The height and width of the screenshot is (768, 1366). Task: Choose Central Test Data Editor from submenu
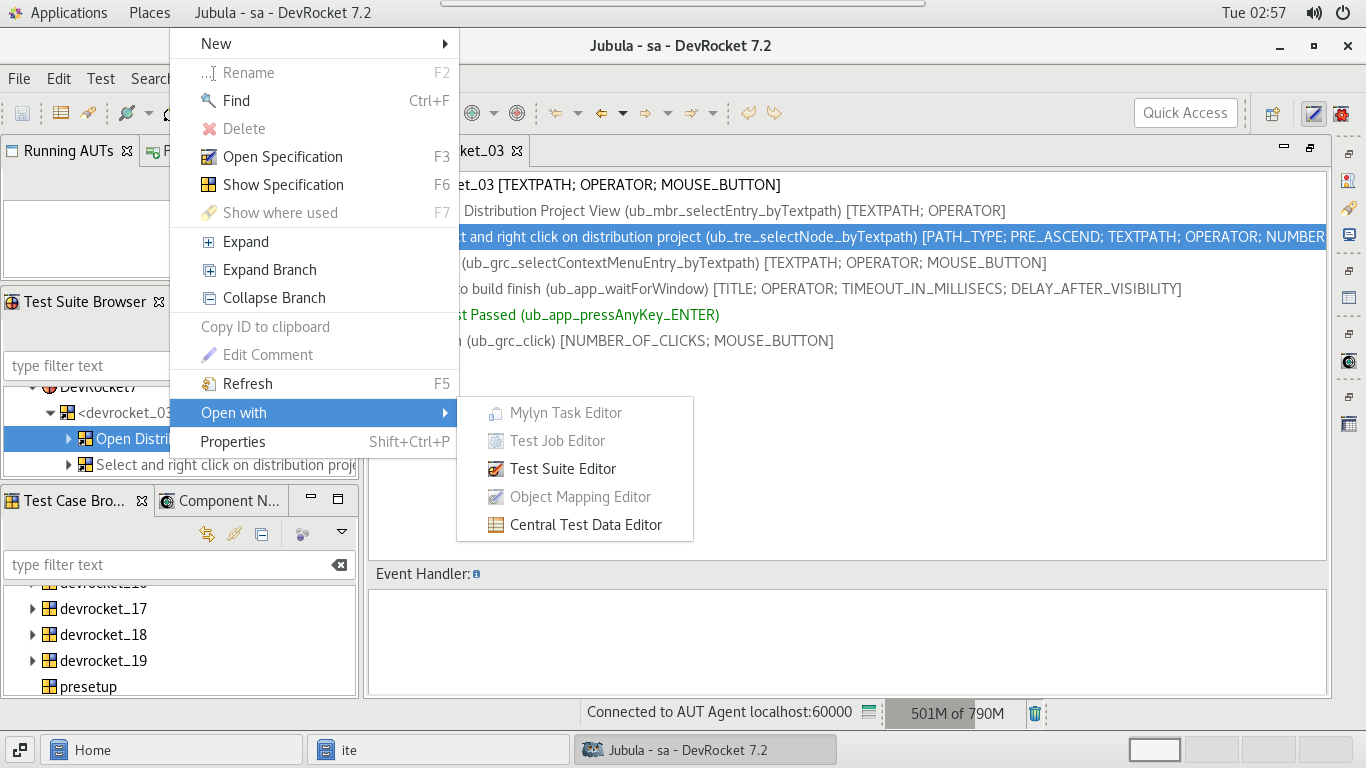pyautogui.click(x=575, y=525)
